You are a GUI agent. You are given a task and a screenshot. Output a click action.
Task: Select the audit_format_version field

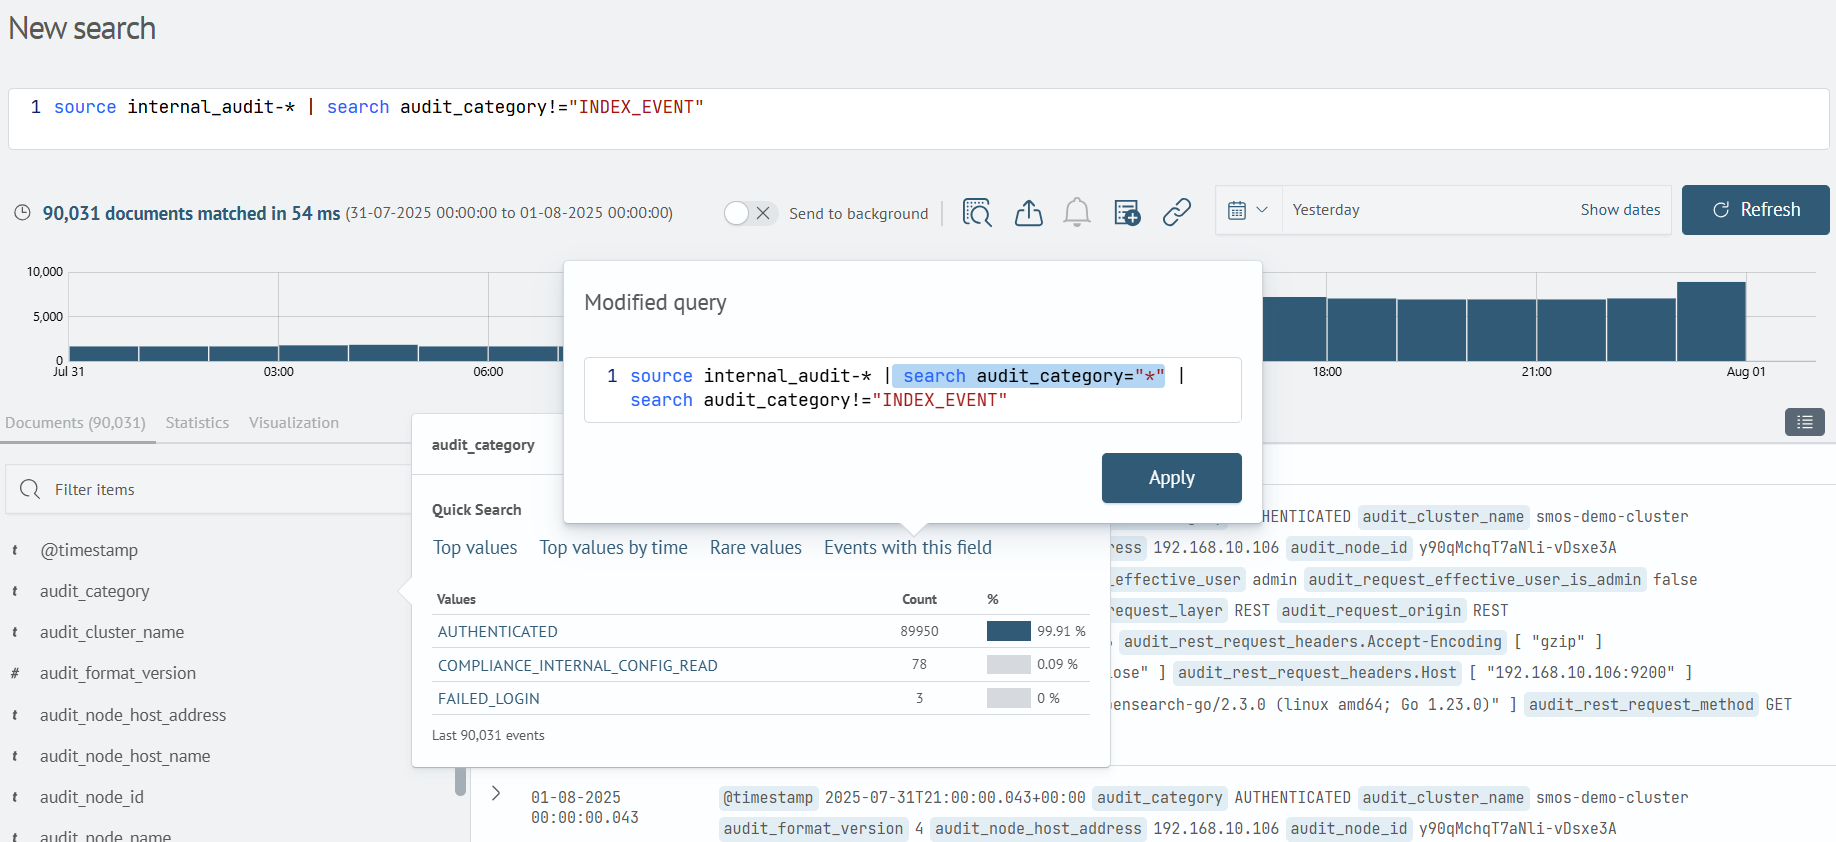point(118,673)
